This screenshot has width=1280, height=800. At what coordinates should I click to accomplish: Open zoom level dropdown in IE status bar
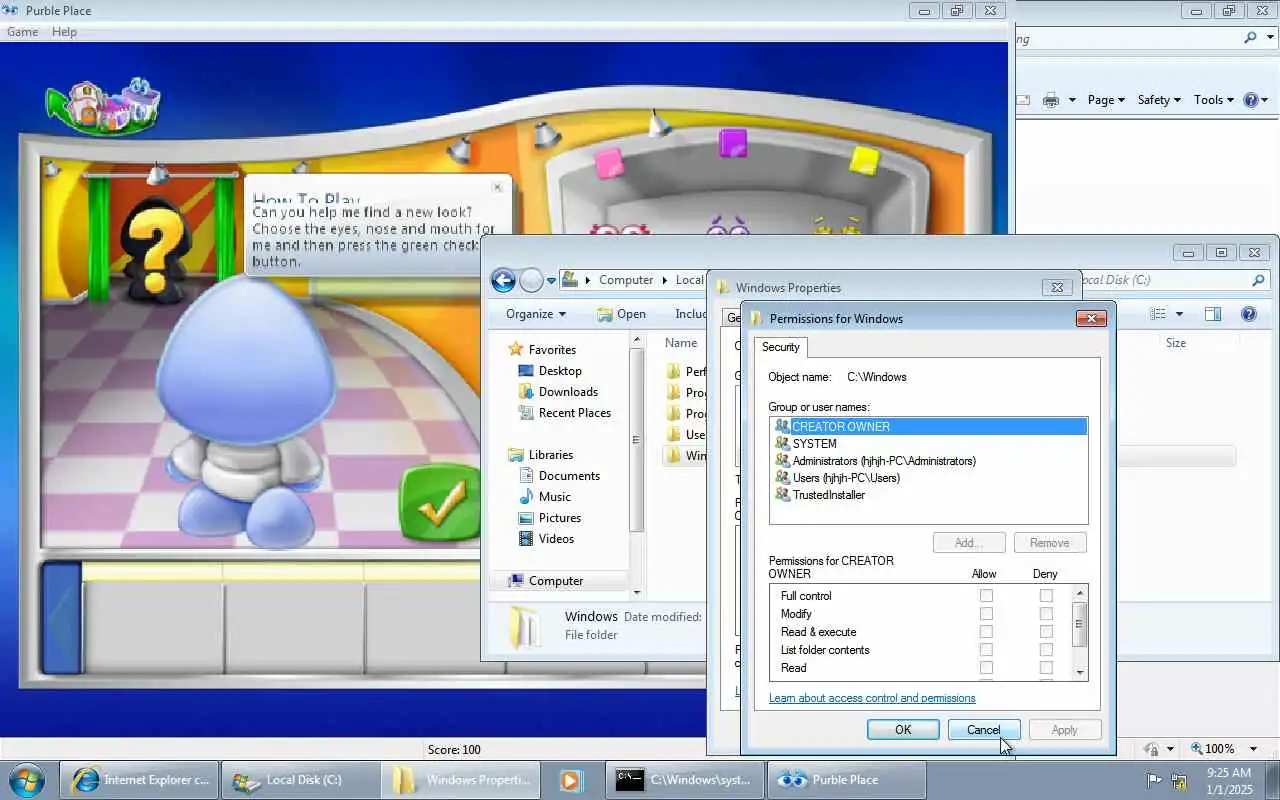point(1254,749)
